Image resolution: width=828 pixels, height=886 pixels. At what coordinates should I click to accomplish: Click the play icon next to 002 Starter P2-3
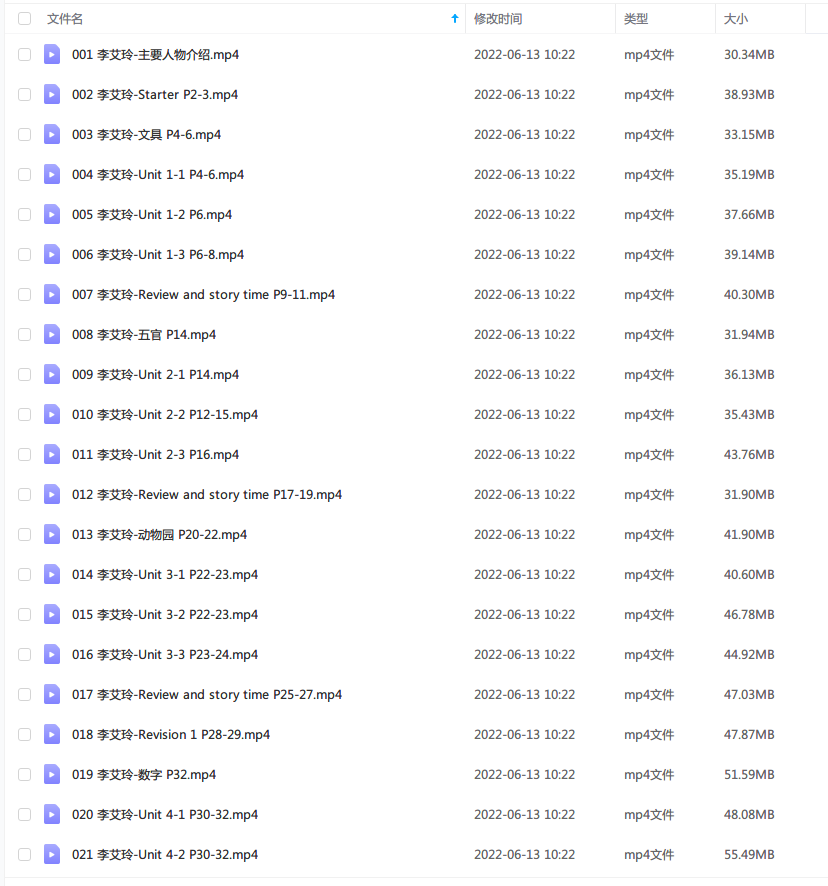pyautogui.click(x=52, y=94)
